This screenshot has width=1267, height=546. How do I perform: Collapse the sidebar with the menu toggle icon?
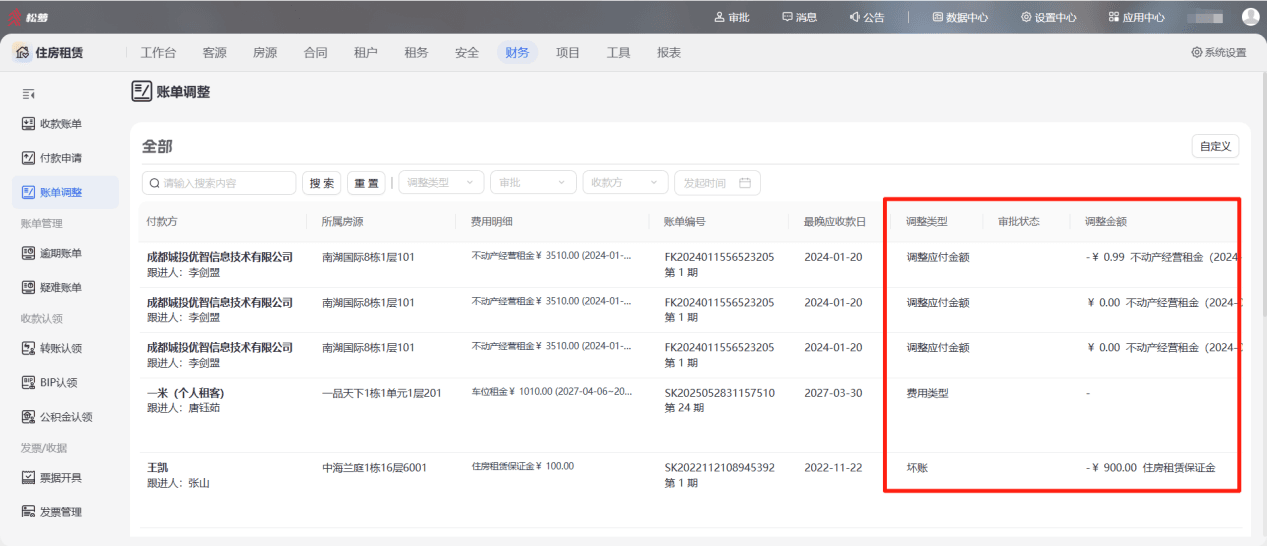pyautogui.click(x=29, y=94)
